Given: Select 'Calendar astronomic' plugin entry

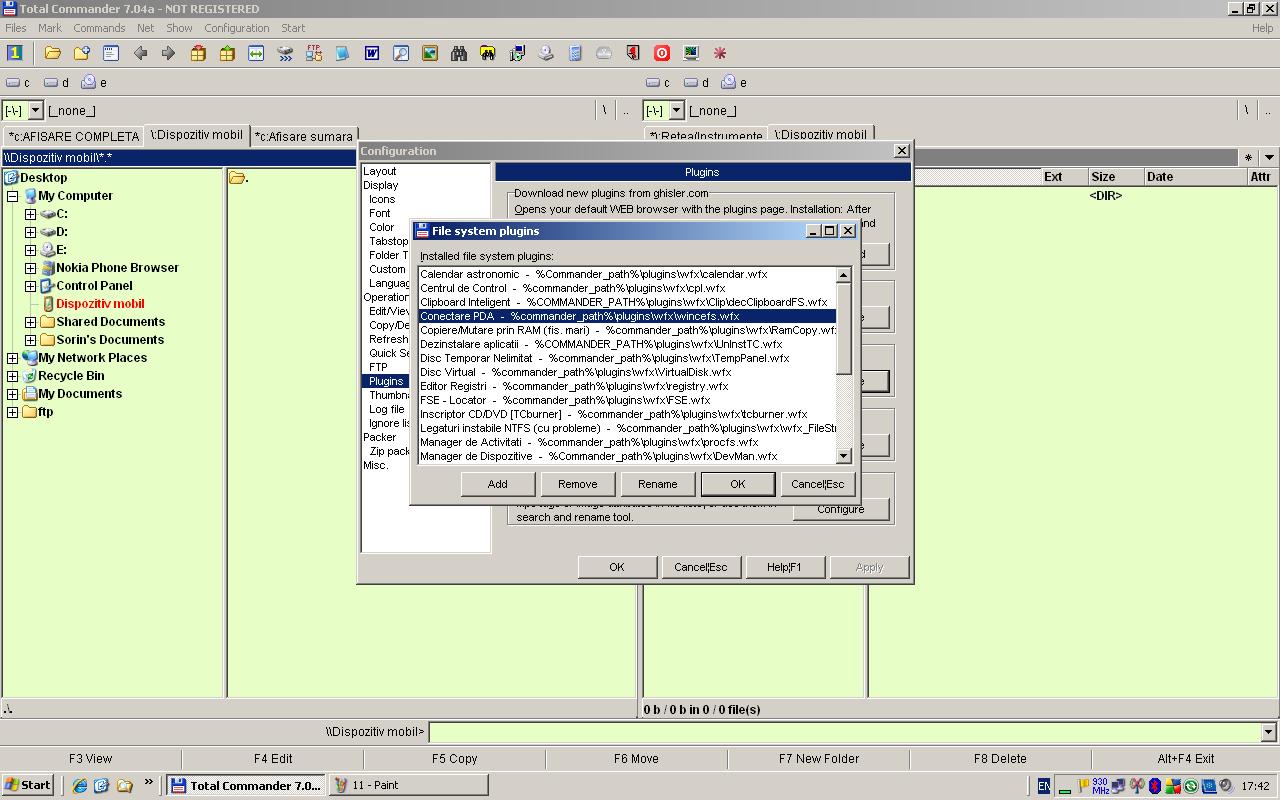Looking at the screenshot, I should click(627, 274).
